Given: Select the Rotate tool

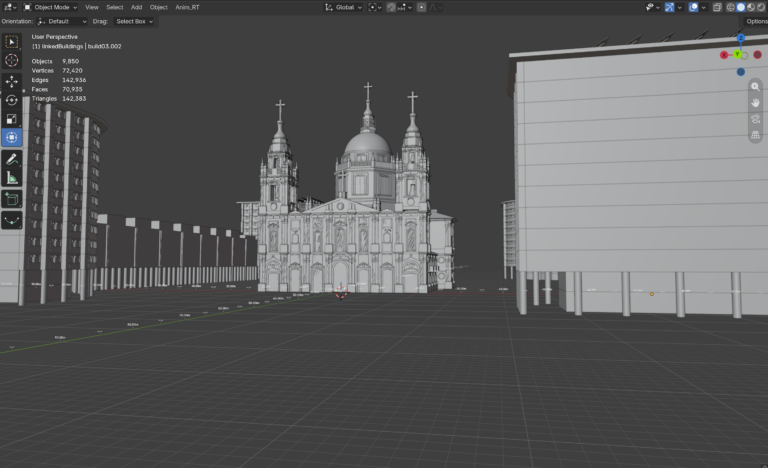Looking at the screenshot, I should click(x=12, y=100).
